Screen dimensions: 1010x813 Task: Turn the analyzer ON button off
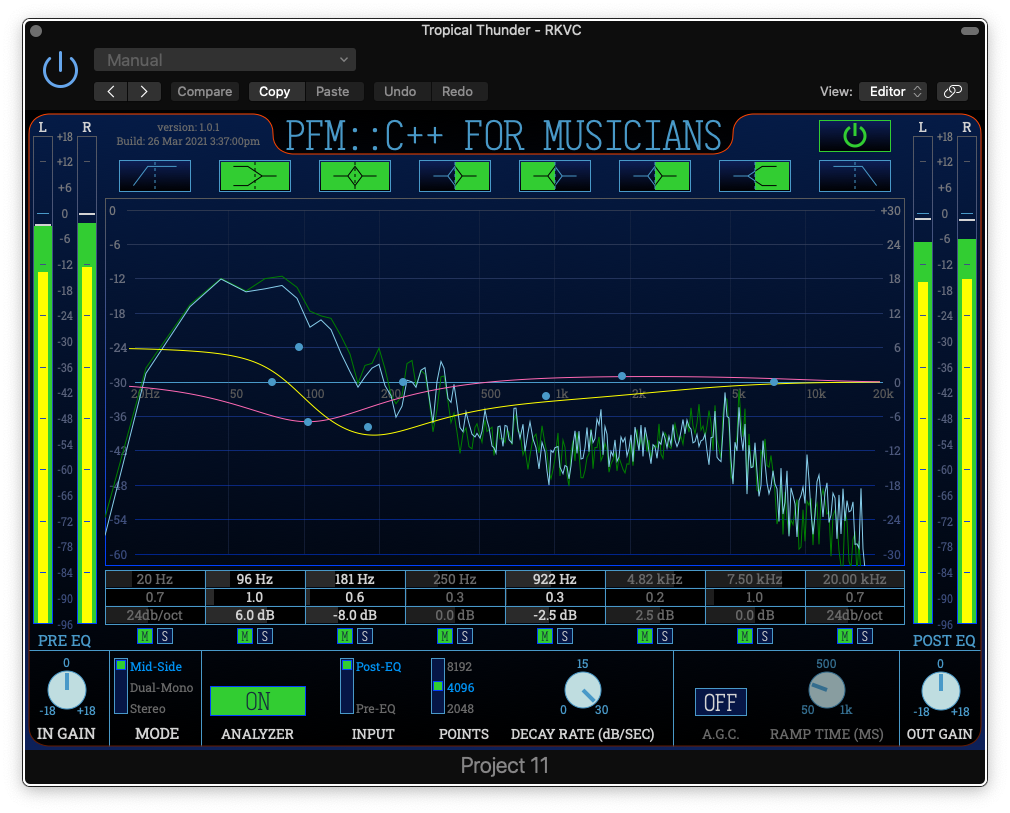(258, 701)
